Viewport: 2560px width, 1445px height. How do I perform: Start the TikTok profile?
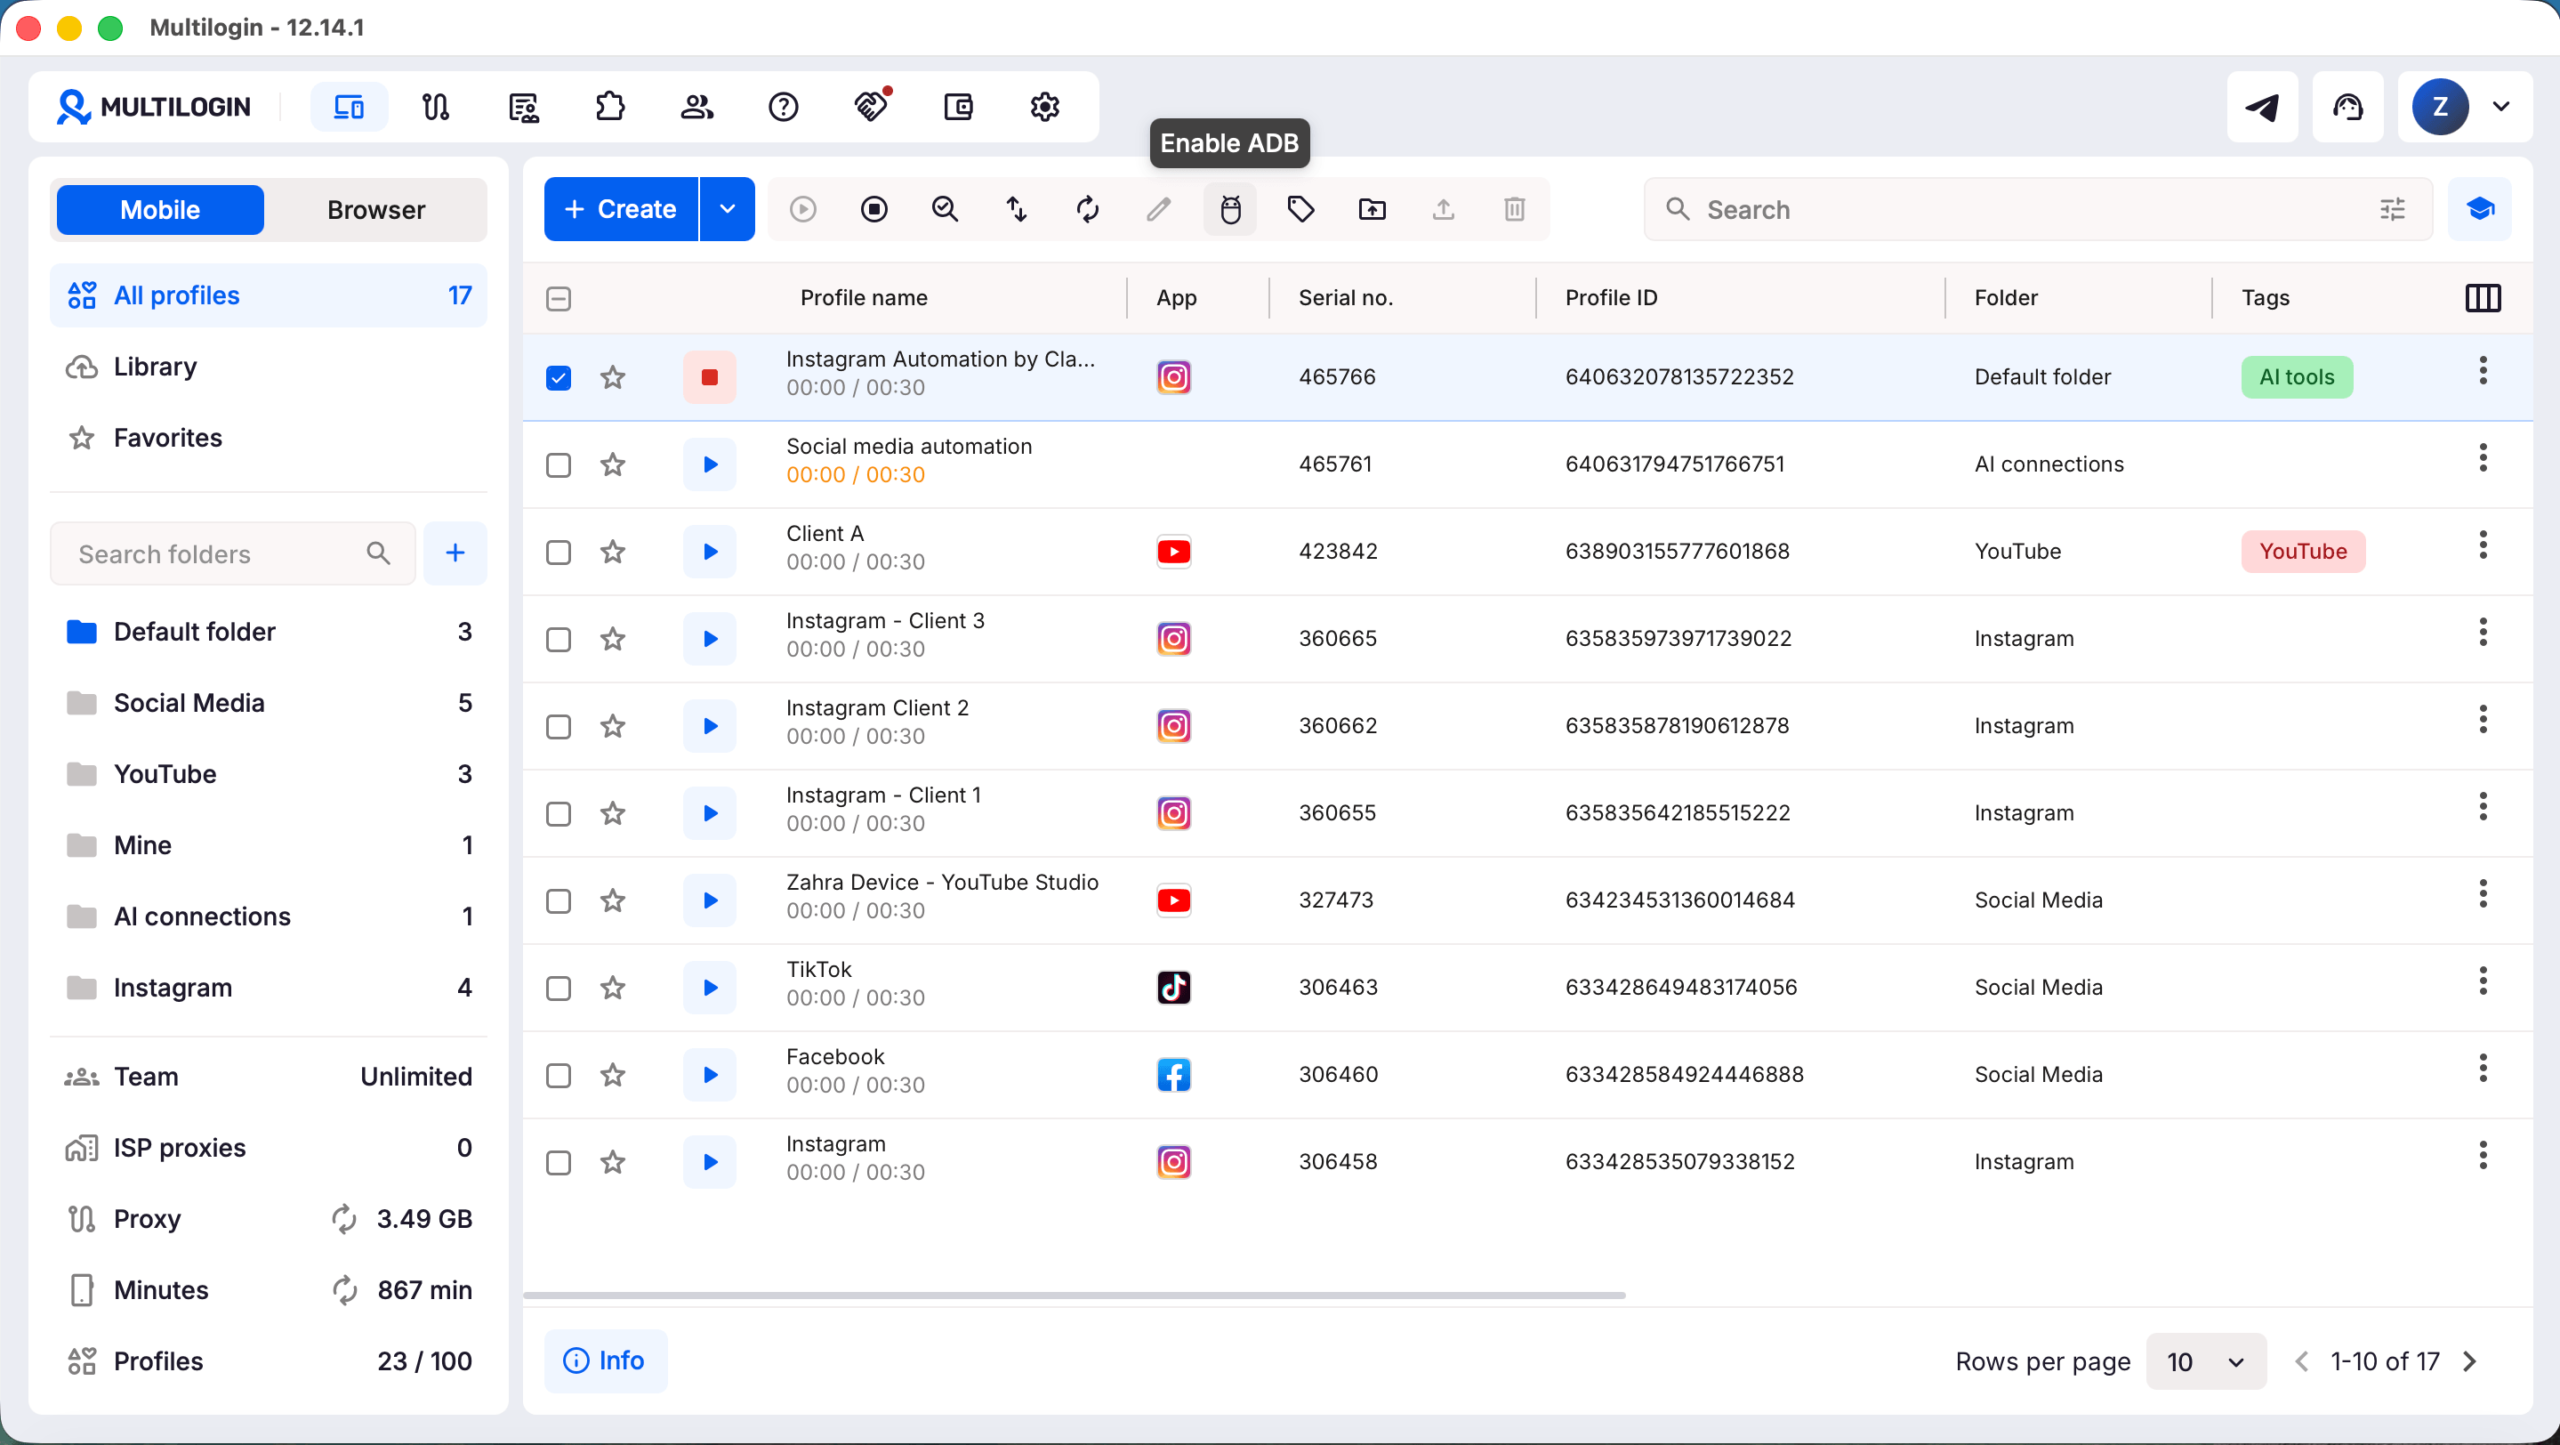point(710,988)
